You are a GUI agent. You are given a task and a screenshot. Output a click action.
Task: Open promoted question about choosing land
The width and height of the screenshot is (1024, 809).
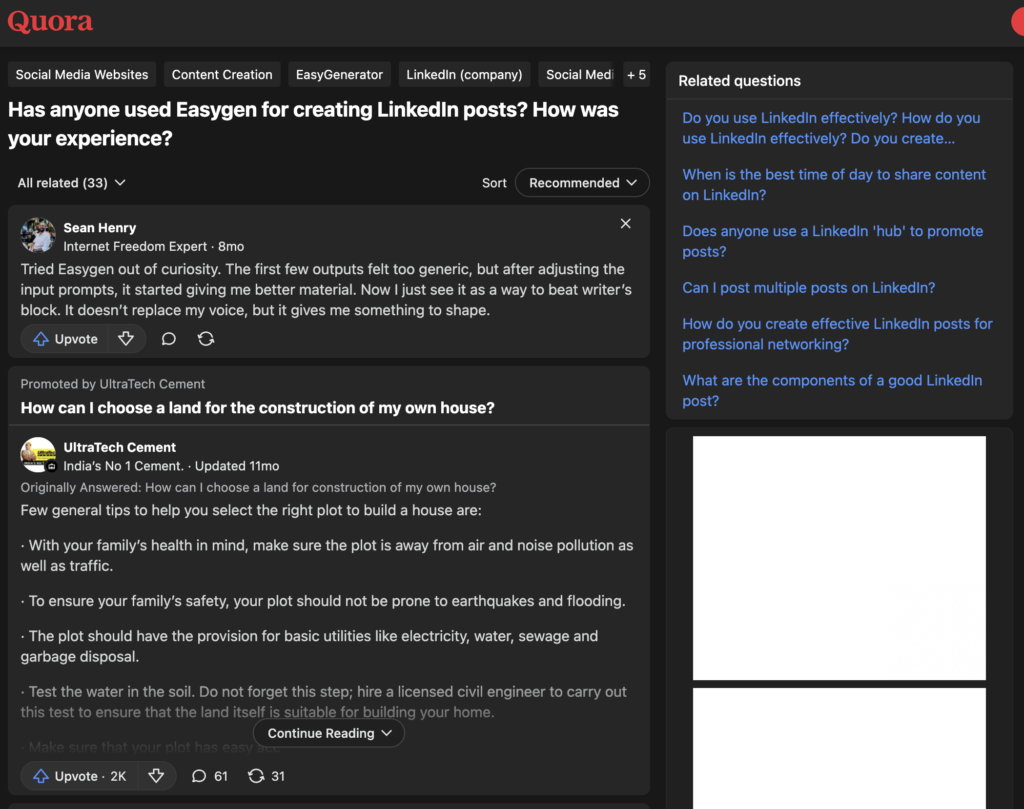(257, 407)
